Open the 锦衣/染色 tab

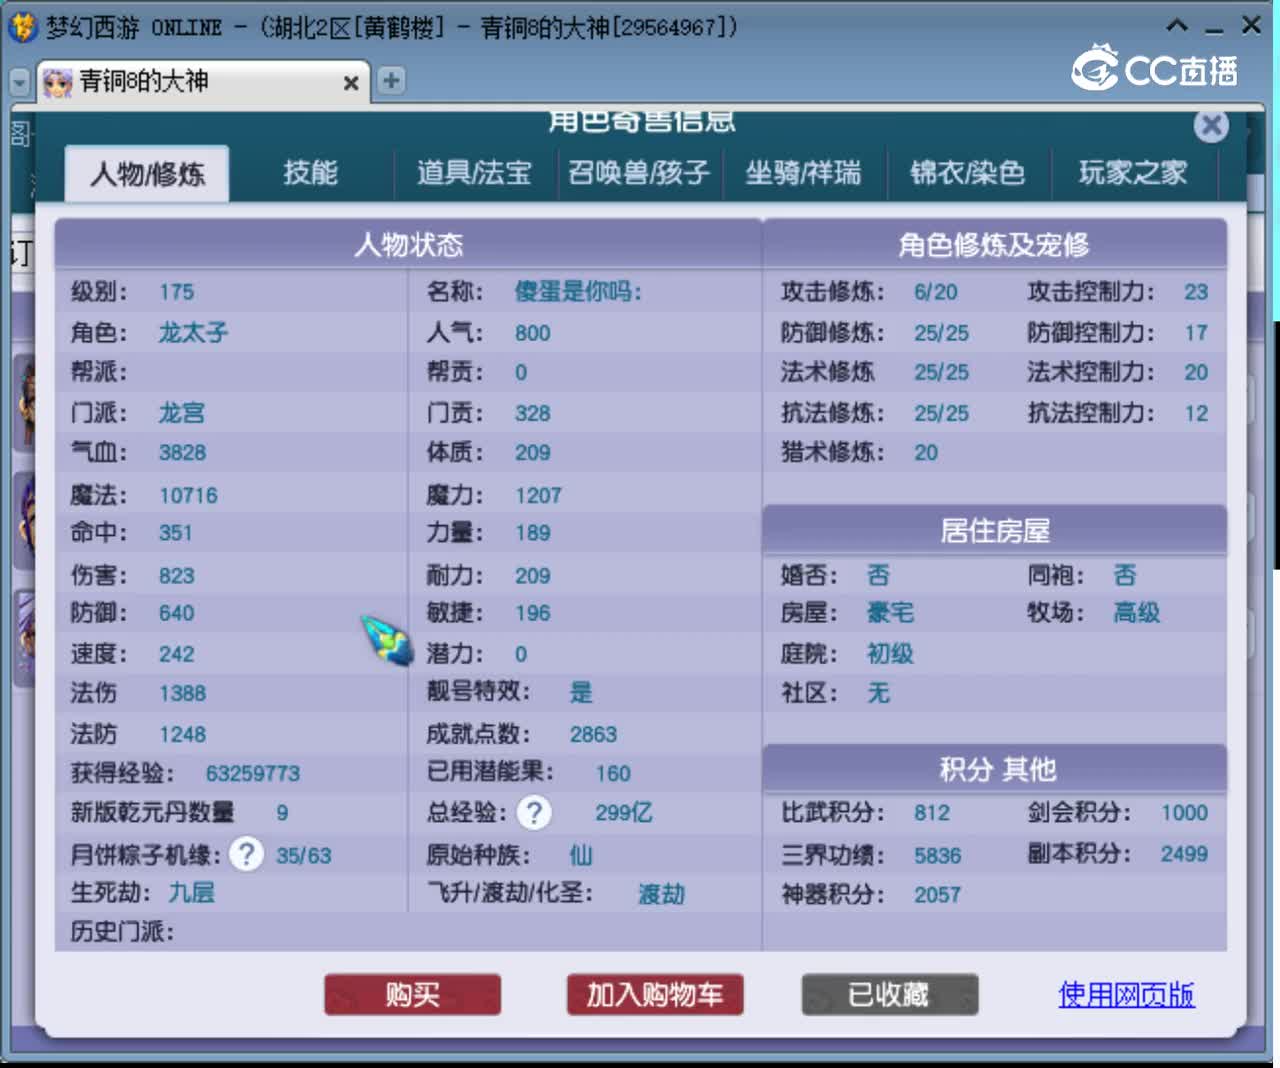967,173
